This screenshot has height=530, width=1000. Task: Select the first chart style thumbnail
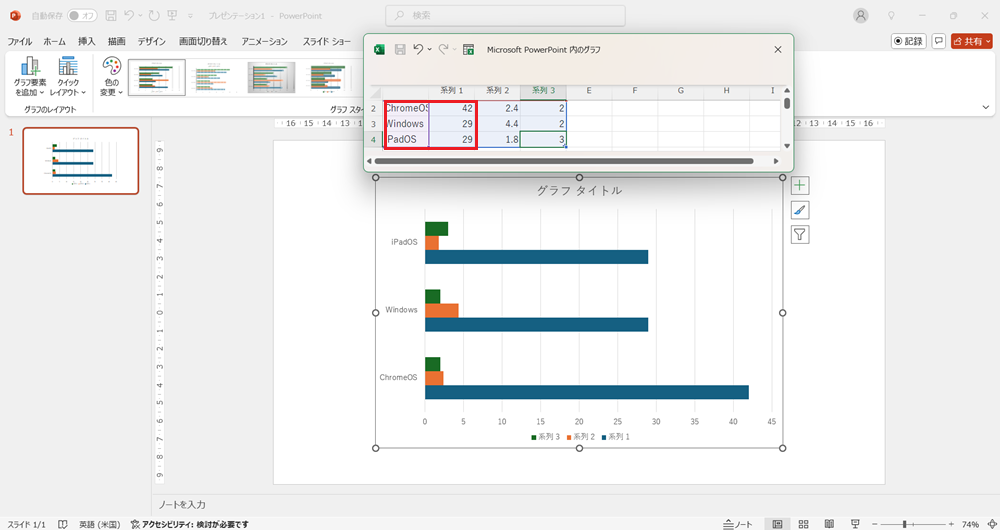[157, 78]
